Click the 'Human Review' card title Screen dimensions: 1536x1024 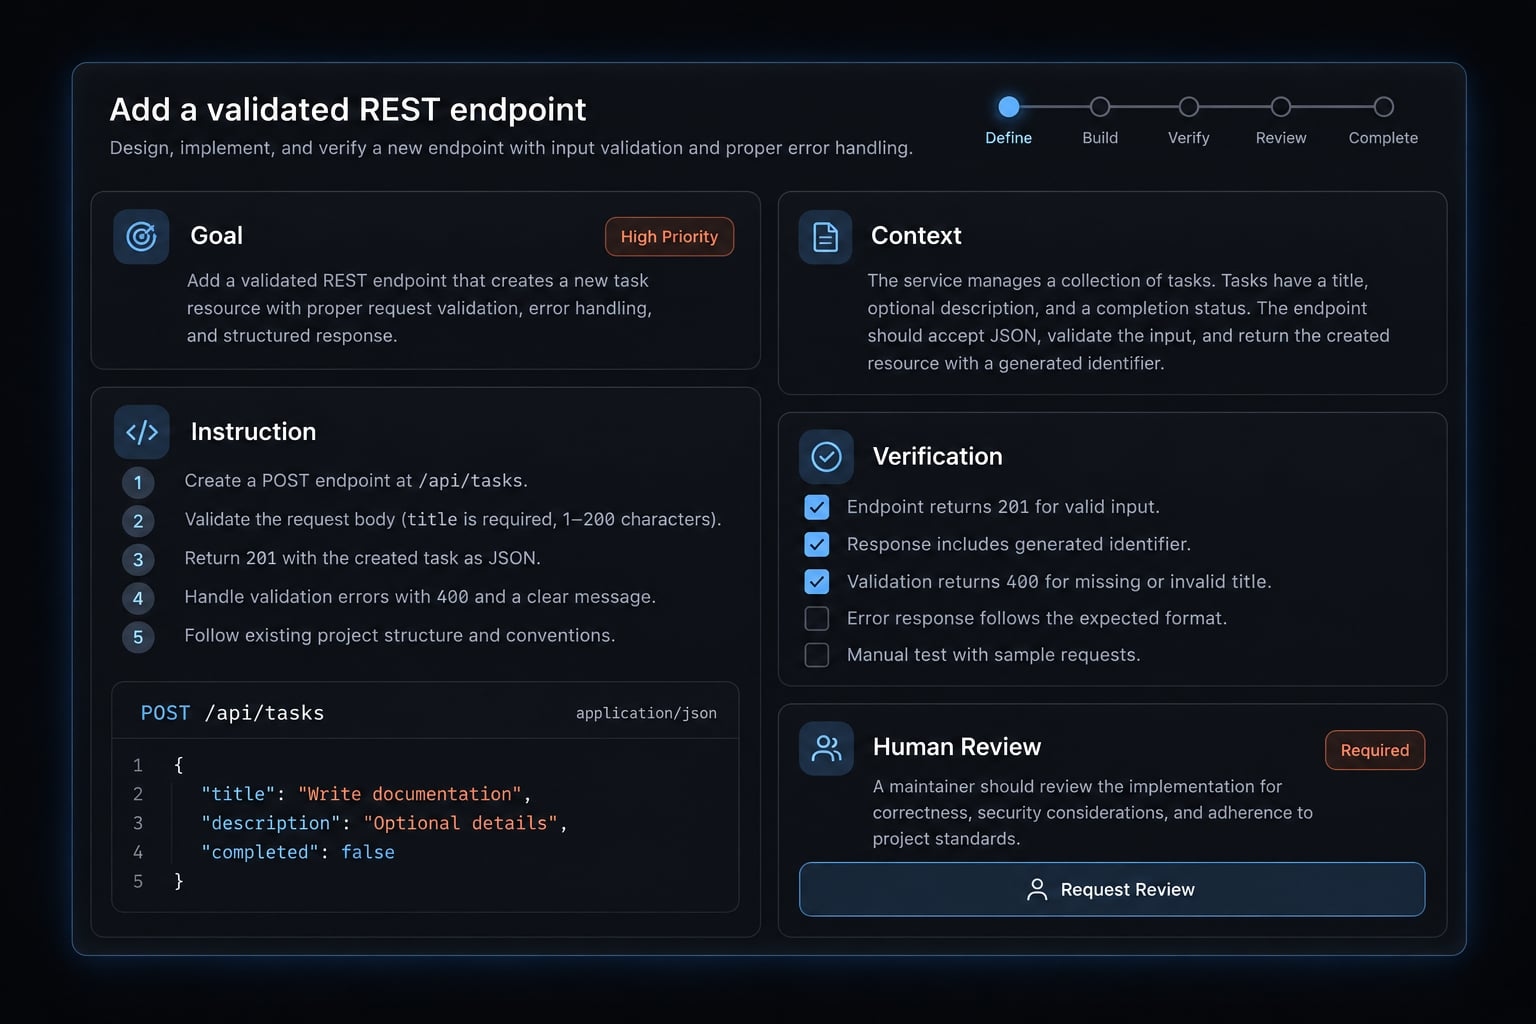pos(957,747)
